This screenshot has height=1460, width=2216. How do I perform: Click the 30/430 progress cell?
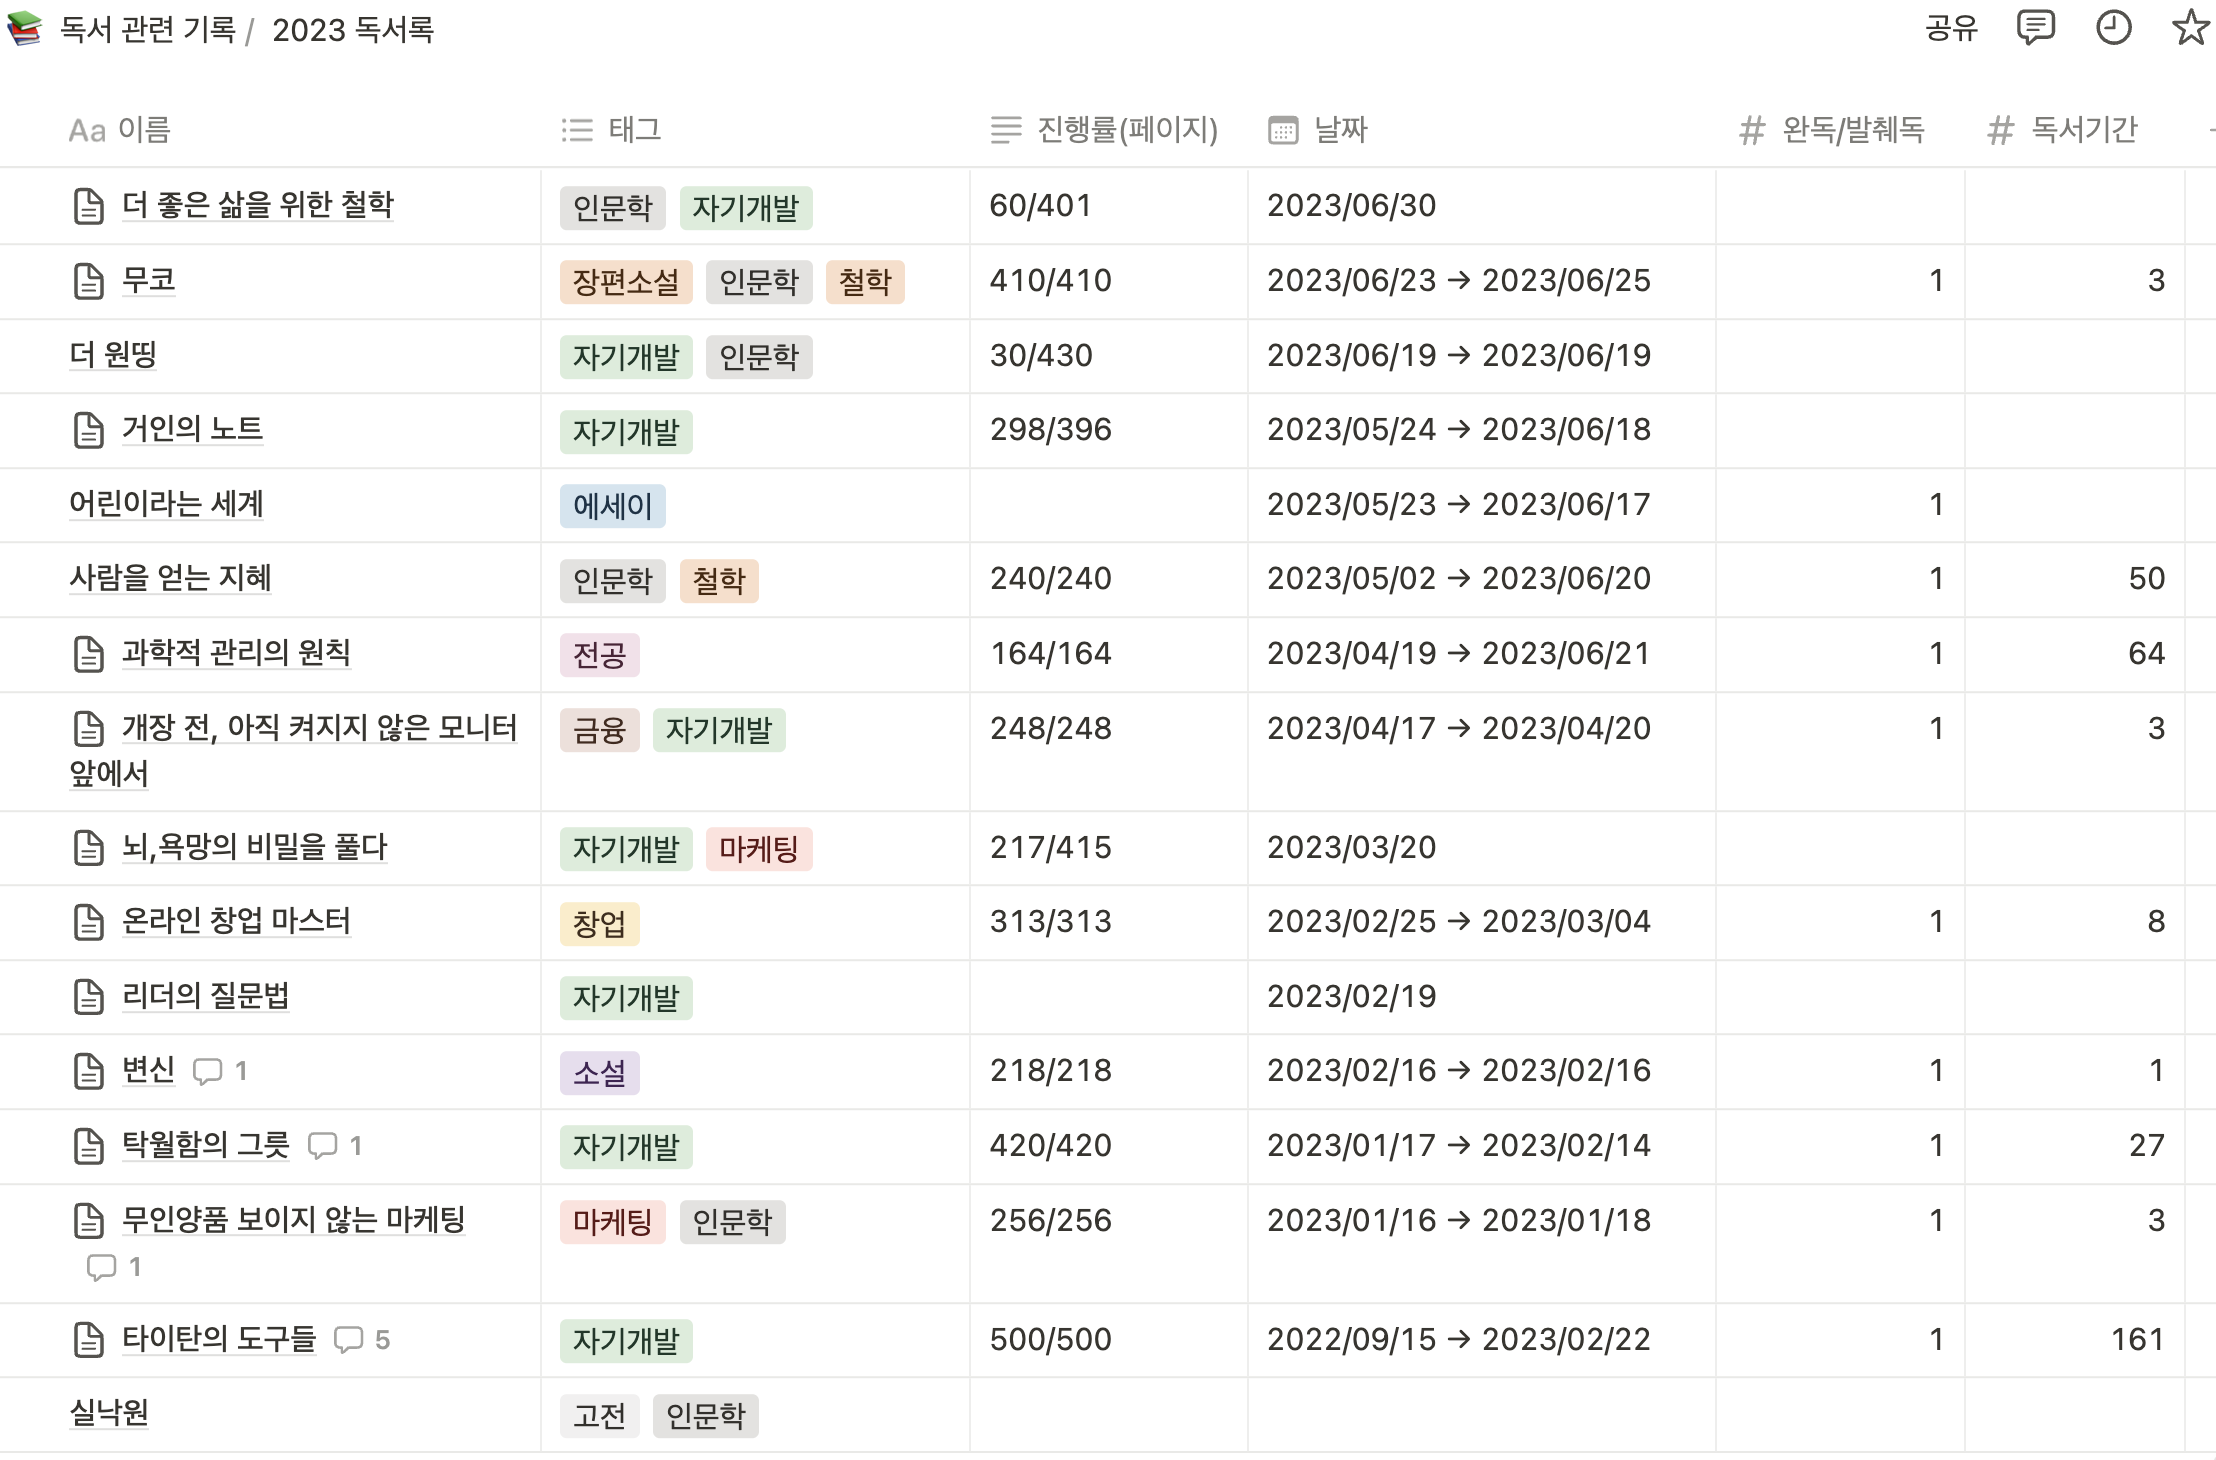(x=1108, y=356)
